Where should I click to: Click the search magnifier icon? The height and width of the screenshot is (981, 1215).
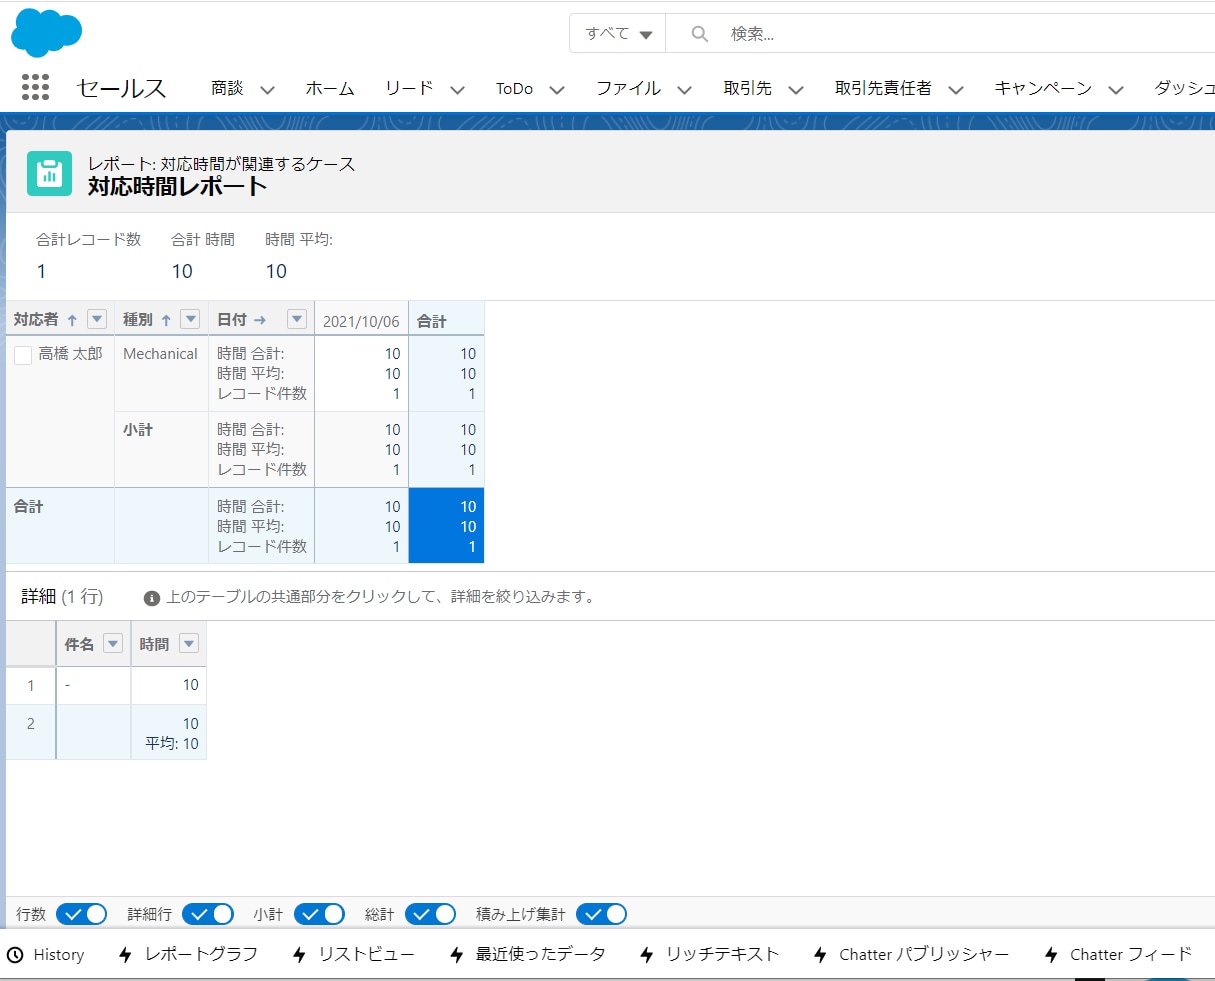(x=700, y=34)
